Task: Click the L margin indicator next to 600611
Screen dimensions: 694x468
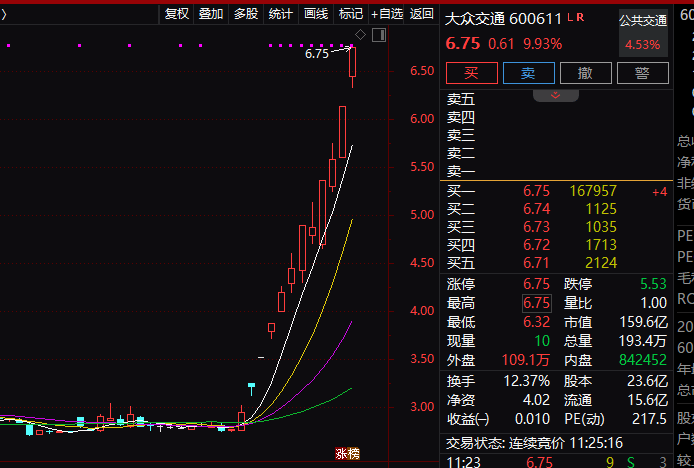Action: tap(570, 18)
